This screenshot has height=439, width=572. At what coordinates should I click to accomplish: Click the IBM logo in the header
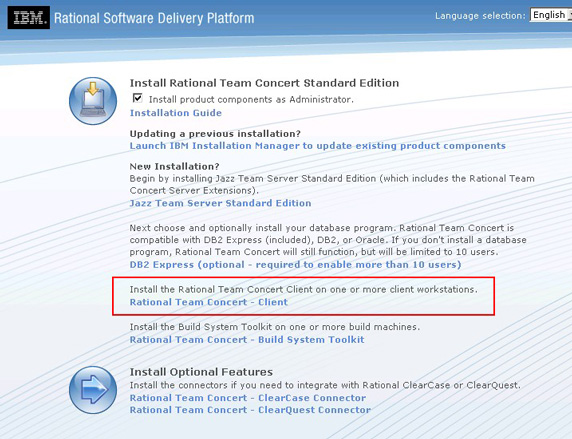click(x=28, y=17)
